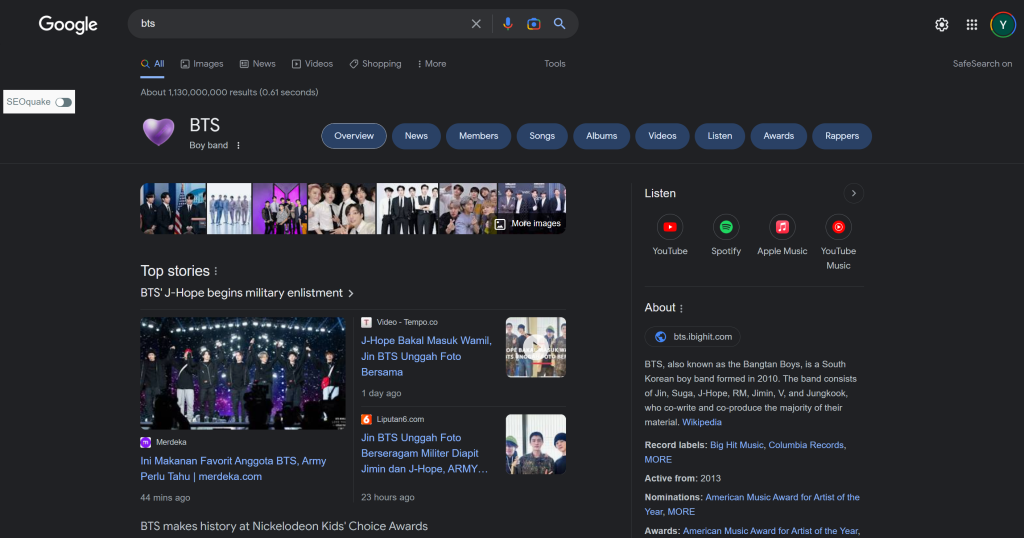This screenshot has width=1024, height=538.
Task: Open first BTS image in image strip
Action: click(173, 208)
